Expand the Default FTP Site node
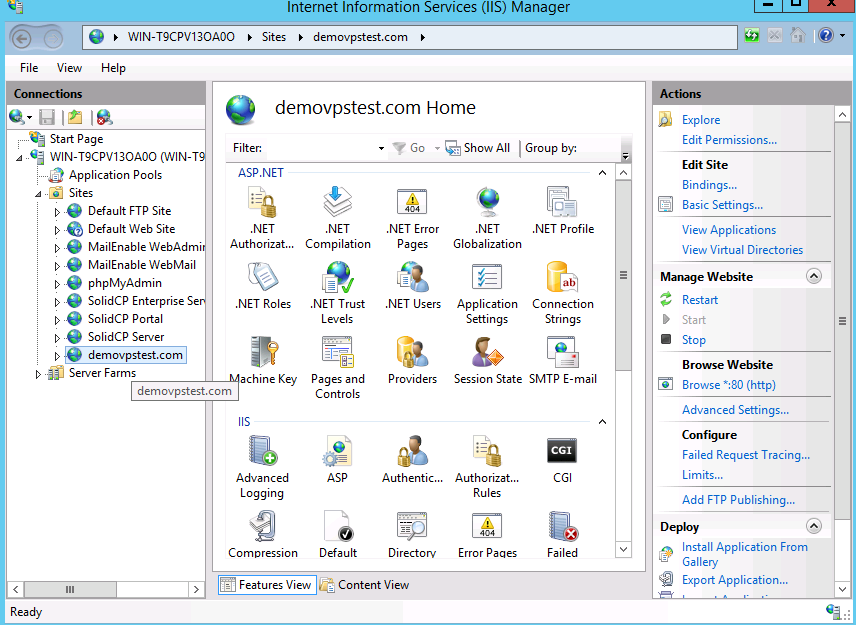Screen dimensions: 856x625 (57, 212)
